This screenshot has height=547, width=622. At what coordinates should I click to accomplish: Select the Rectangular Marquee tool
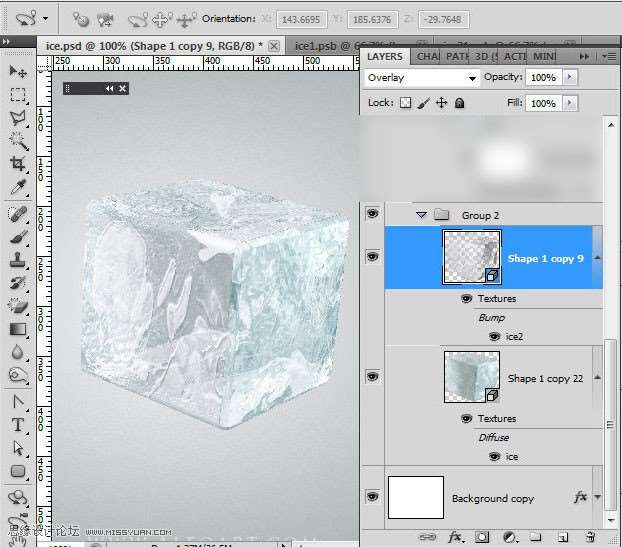(x=17, y=95)
